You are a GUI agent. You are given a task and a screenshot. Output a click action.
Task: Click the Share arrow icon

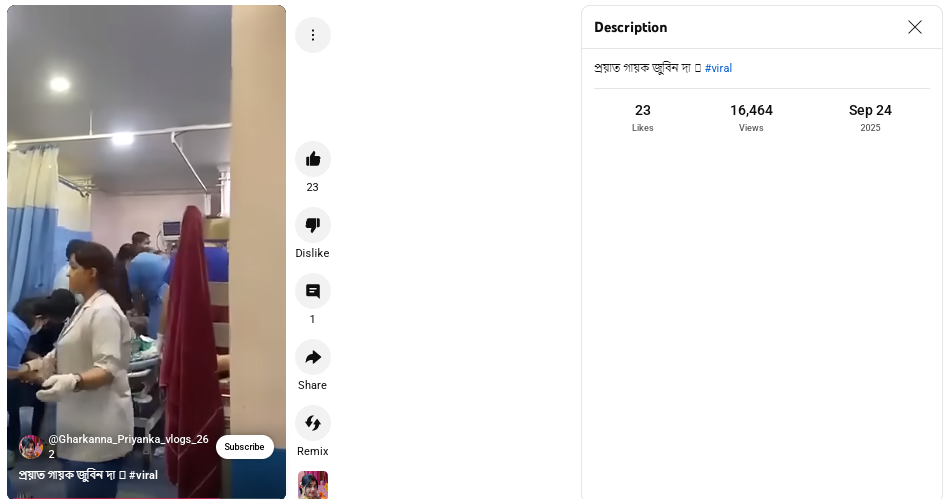coord(313,357)
